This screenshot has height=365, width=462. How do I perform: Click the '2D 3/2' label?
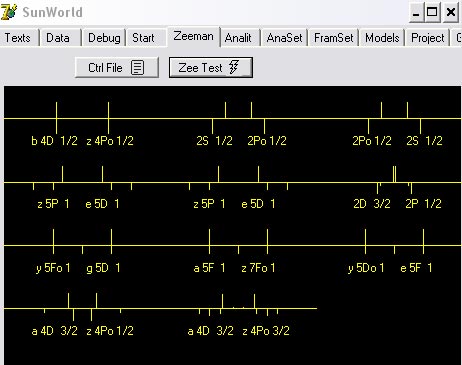tap(372, 204)
